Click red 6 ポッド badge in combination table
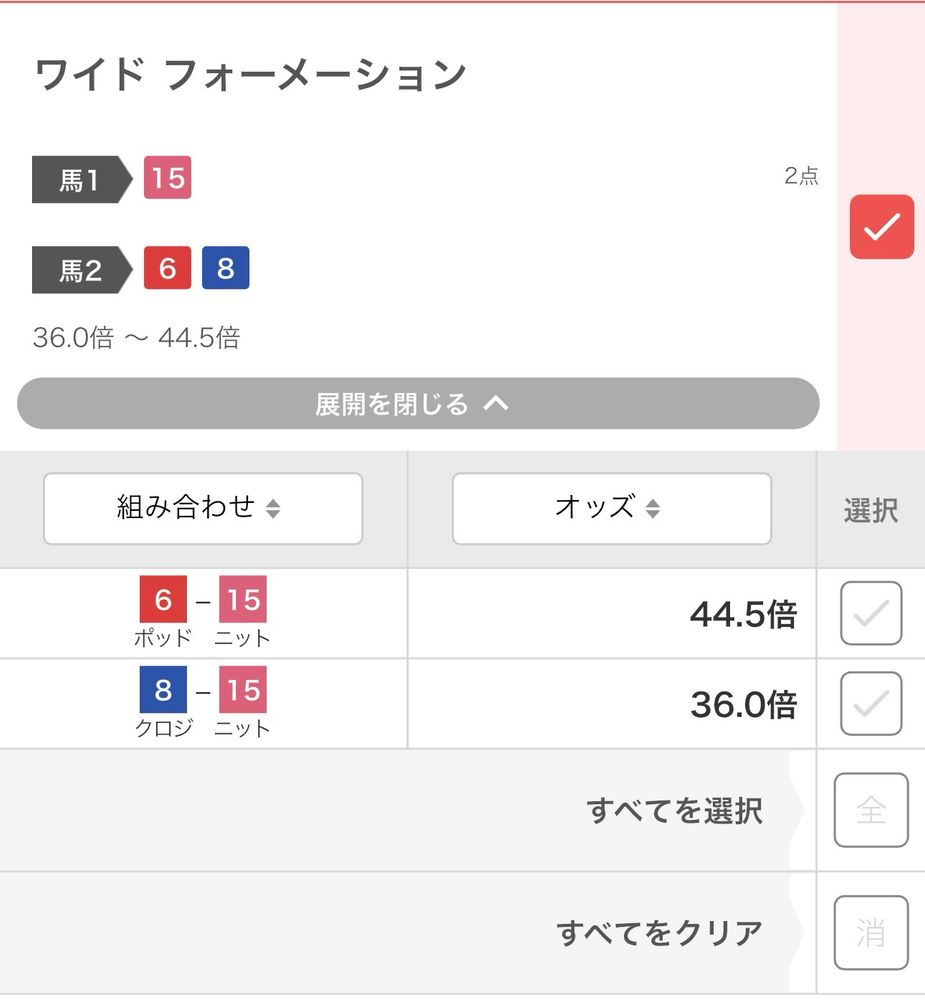925x1000 pixels. (163, 599)
